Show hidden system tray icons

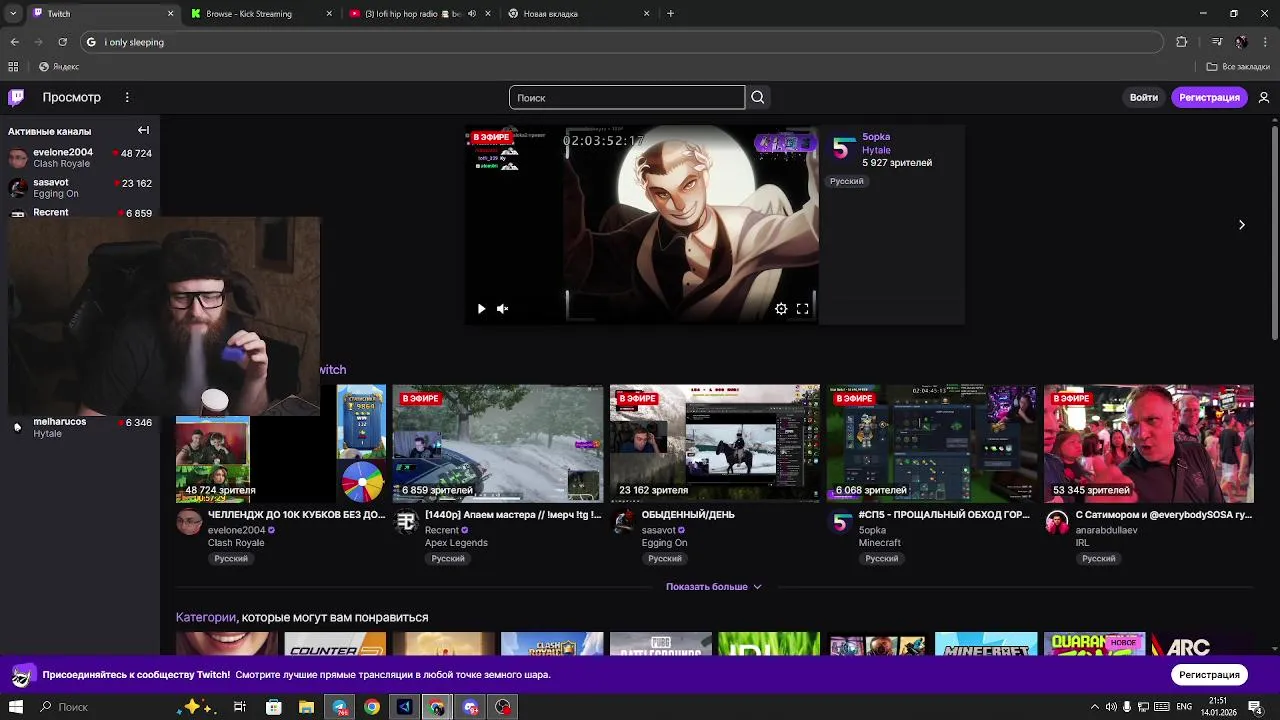1096,707
